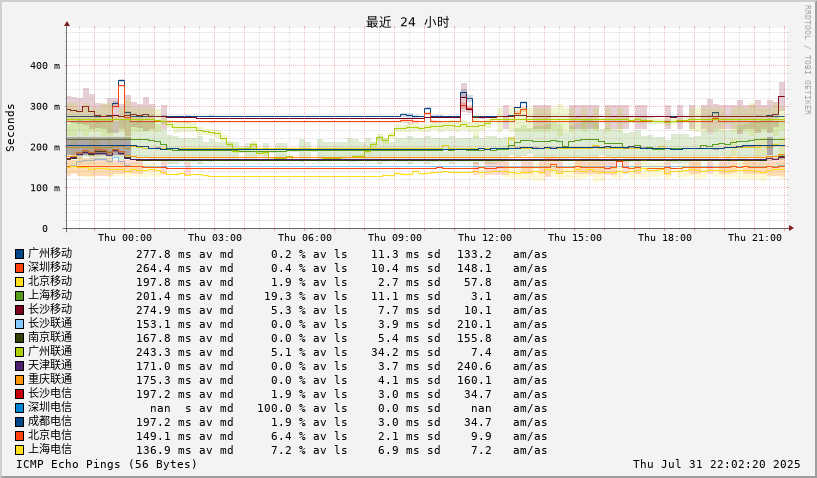This screenshot has height=478, width=817.
Task: Click the Thu 18:00 time axis label
Action: point(665,238)
